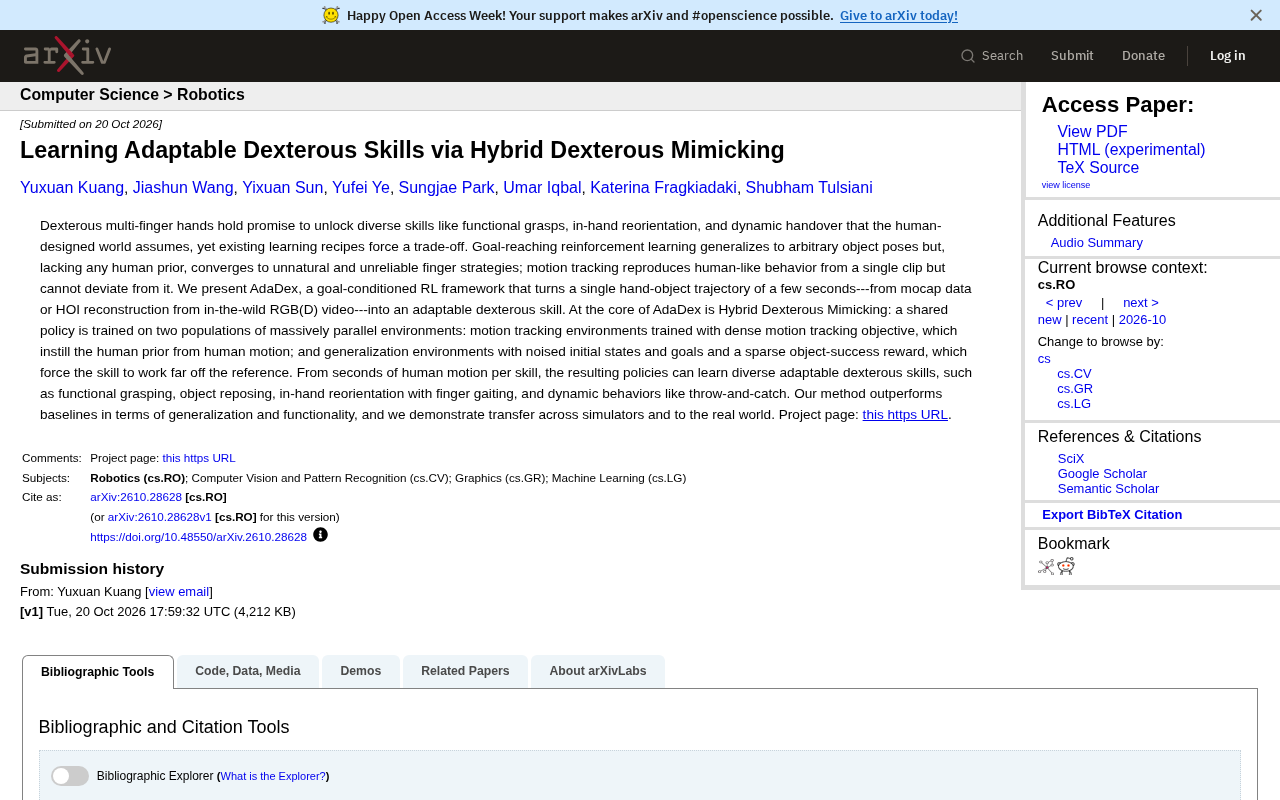Switch to the Code, Data, Media tab
This screenshot has width=1280, height=800.
pos(248,671)
